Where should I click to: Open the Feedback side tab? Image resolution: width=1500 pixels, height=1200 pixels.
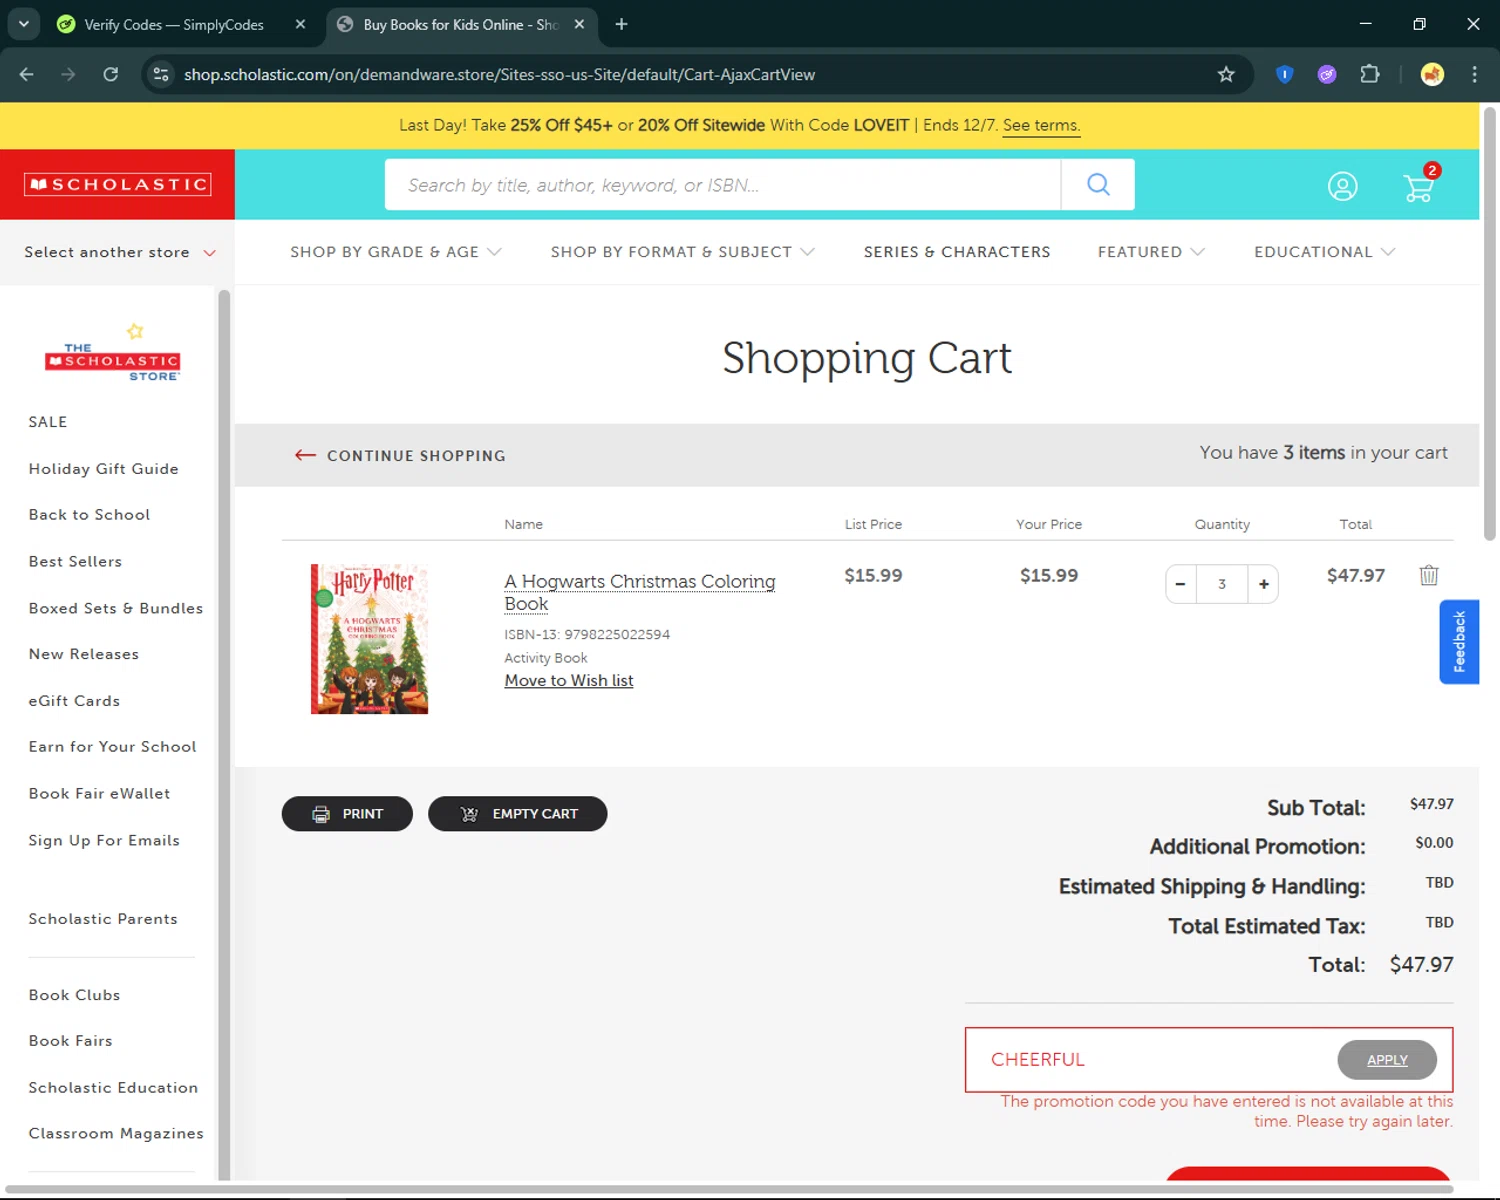coord(1459,642)
